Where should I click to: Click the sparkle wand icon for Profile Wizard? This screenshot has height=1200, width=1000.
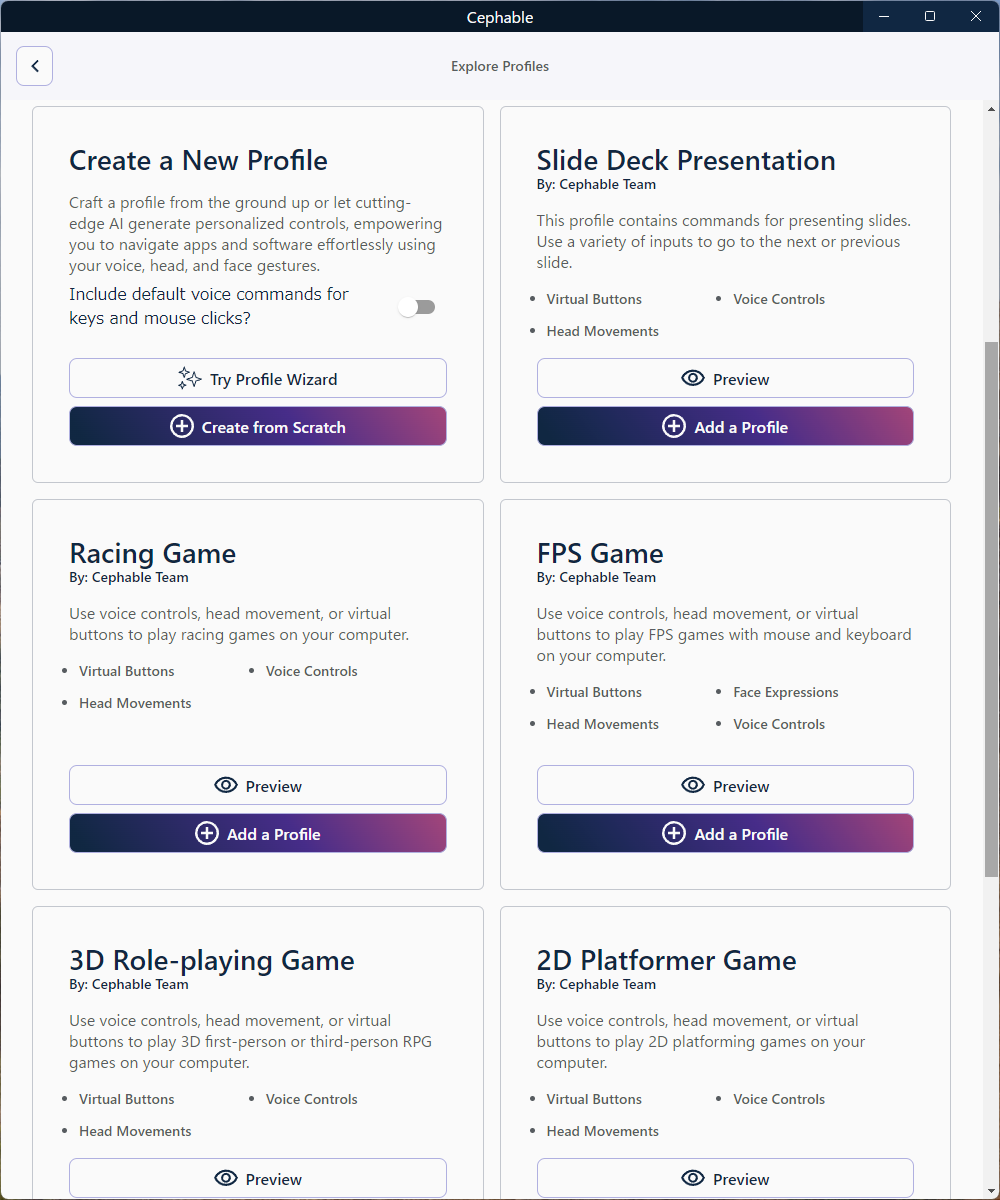[189, 378]
